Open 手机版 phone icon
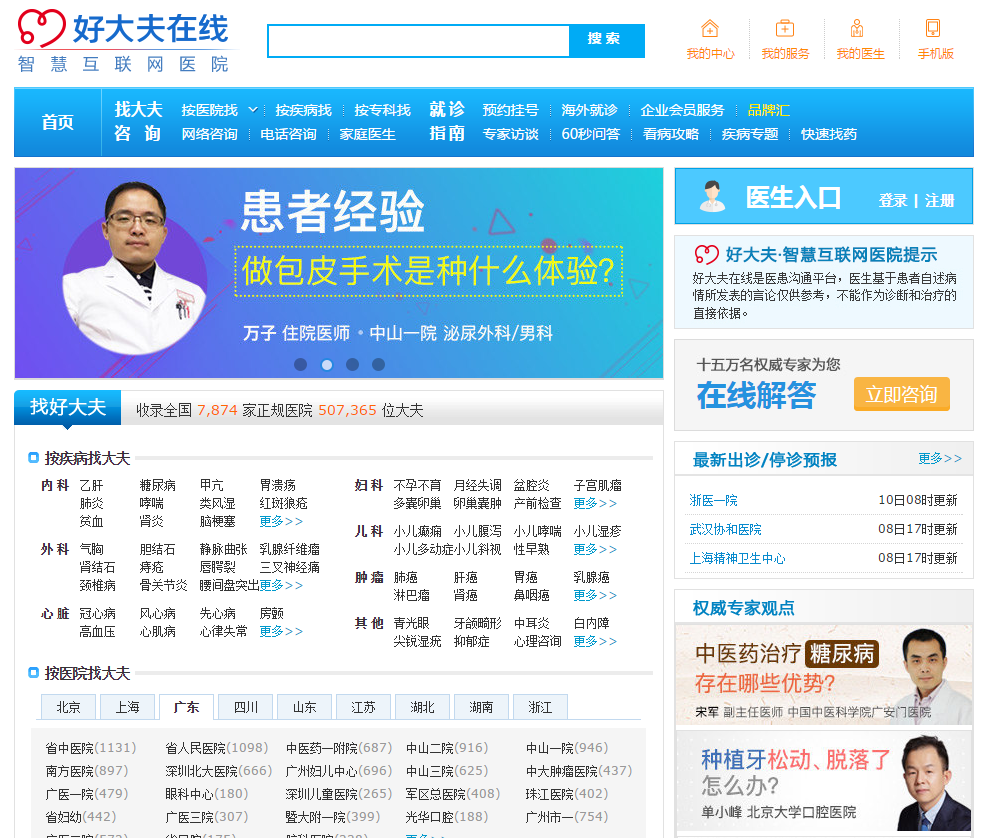The image size is (996, 838). 932,29
